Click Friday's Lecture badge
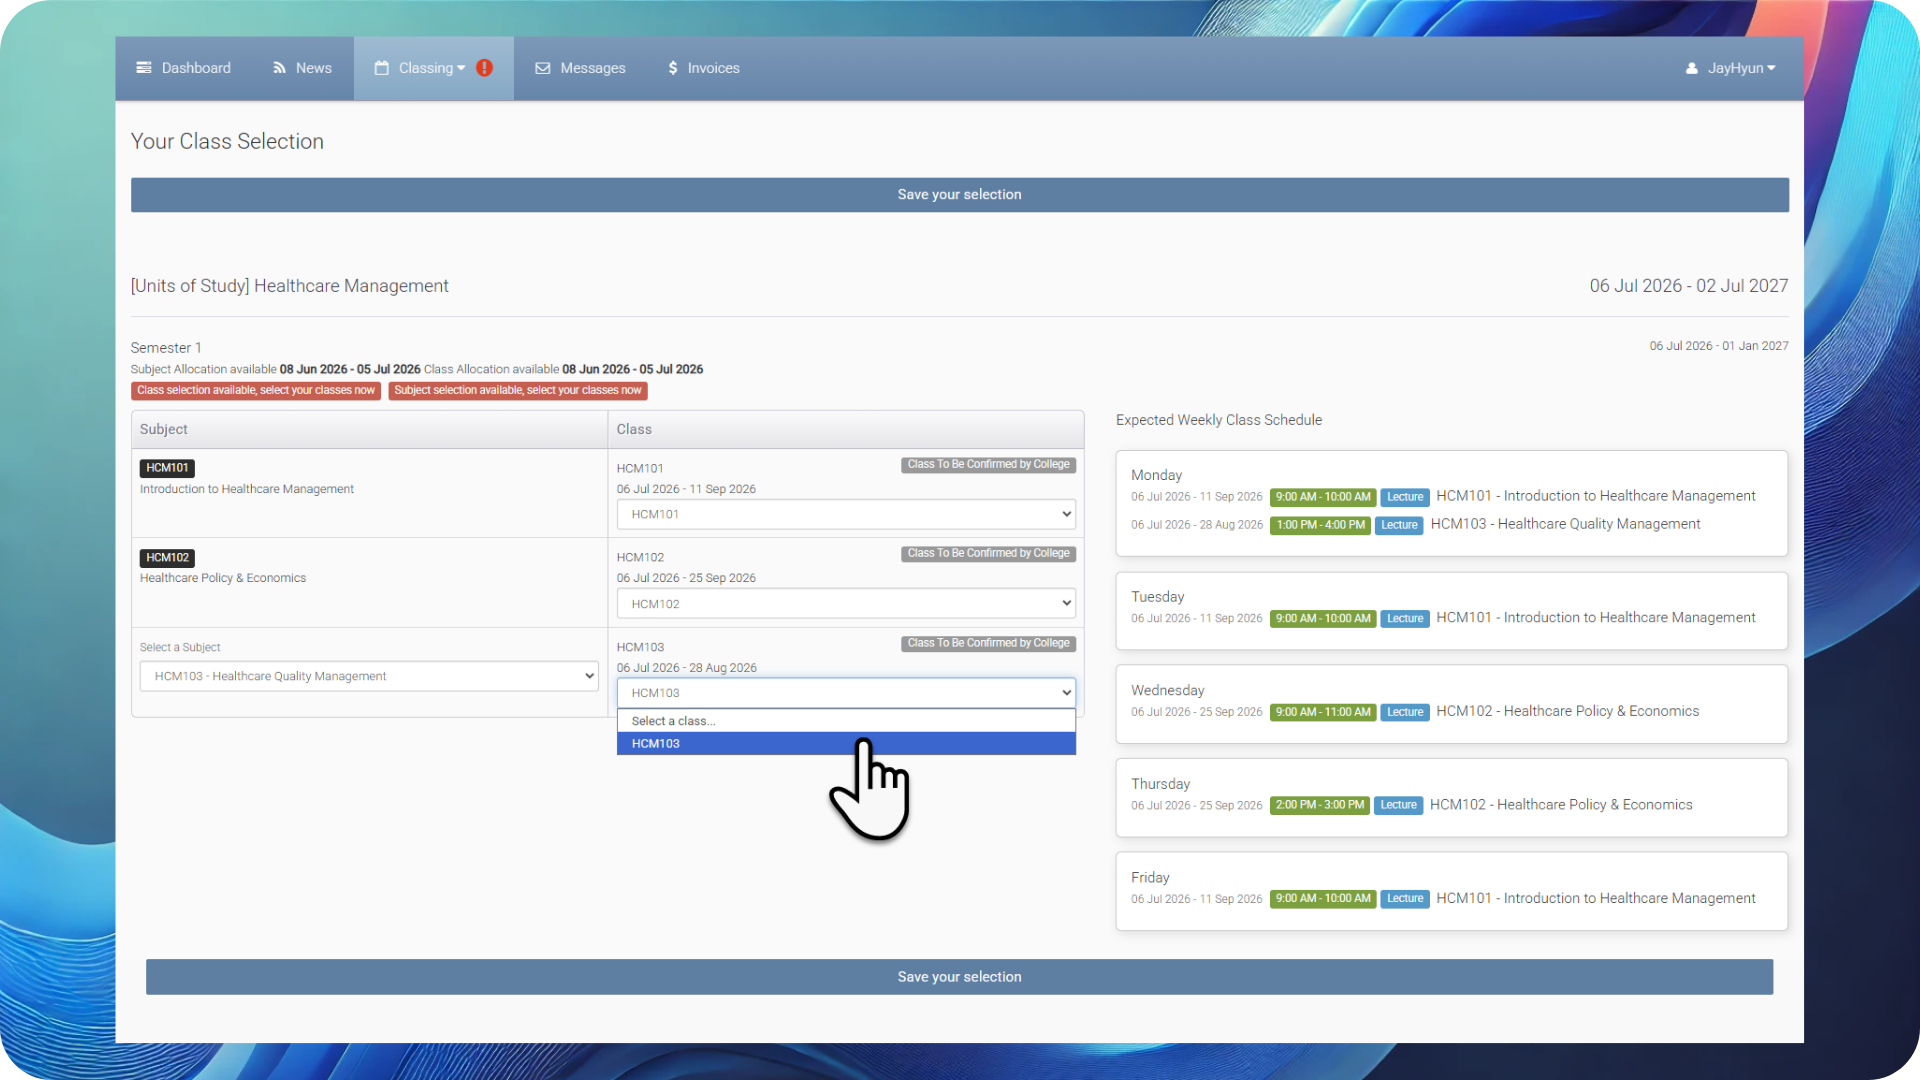1920x1080 pixels. (x=1405, y=899)
